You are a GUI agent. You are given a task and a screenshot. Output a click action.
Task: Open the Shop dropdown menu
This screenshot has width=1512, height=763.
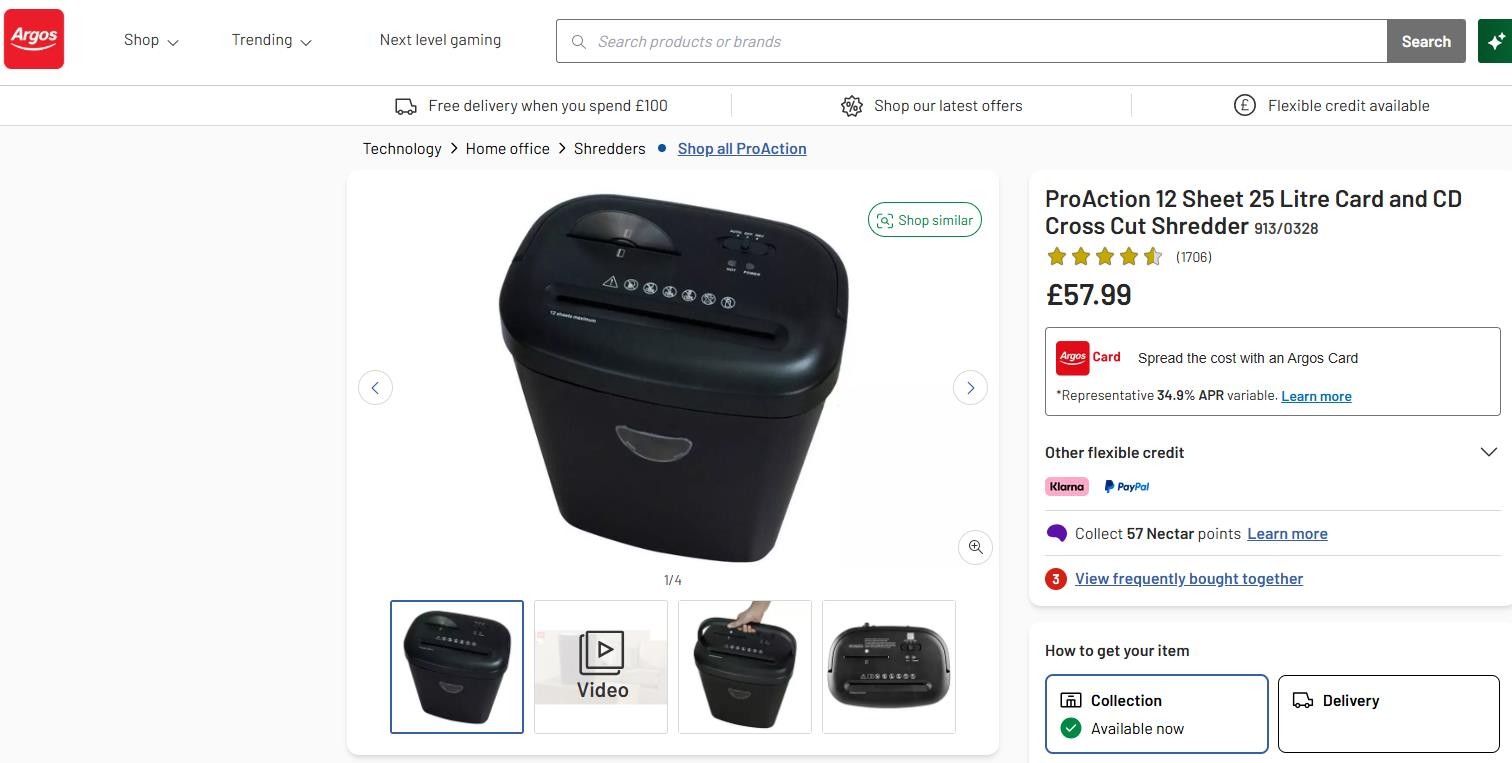click(x=151, y=40)
